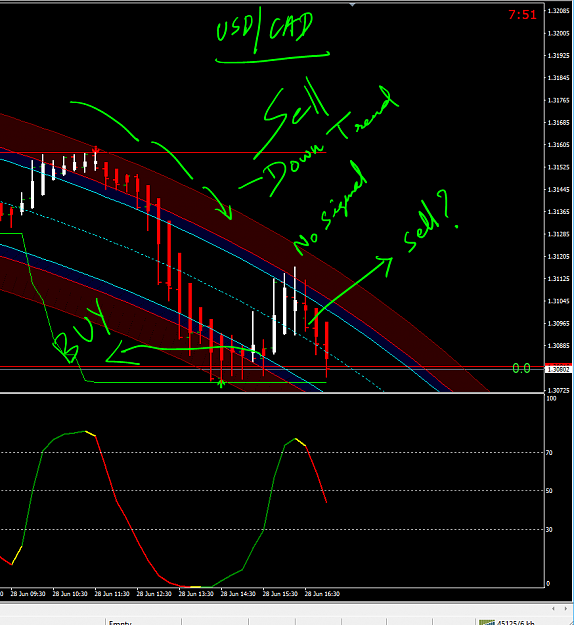Image resolution: width=574 pixels, height=625 pixels.
Task: Click the 1.31125 price scale label
Action: 558,279
